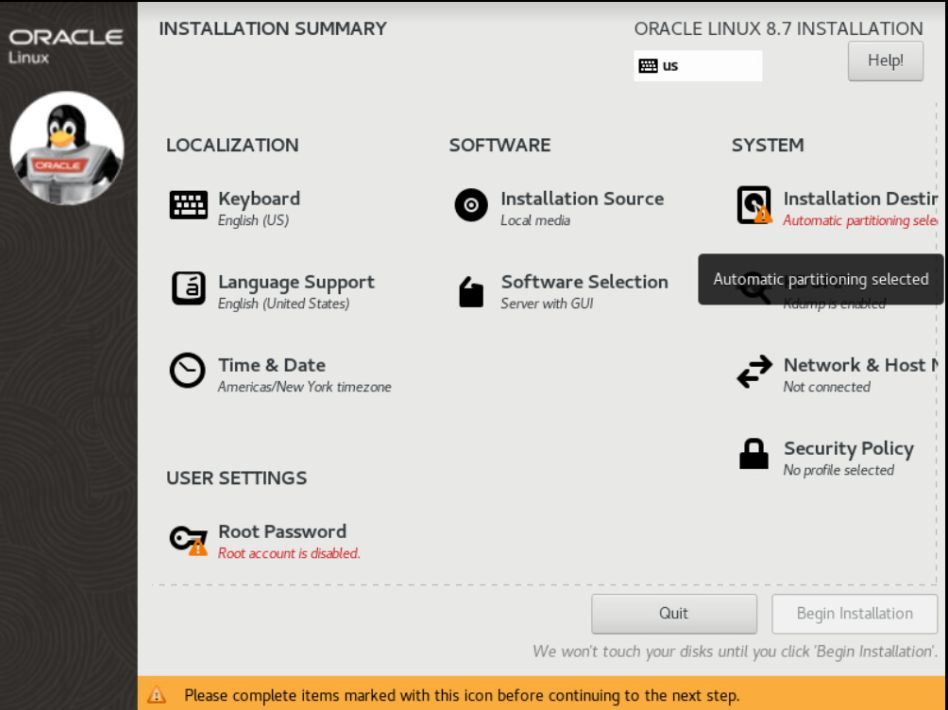948x710 pixels.
Task: Open the Security Policy label
Action: (x=848, y=448)
